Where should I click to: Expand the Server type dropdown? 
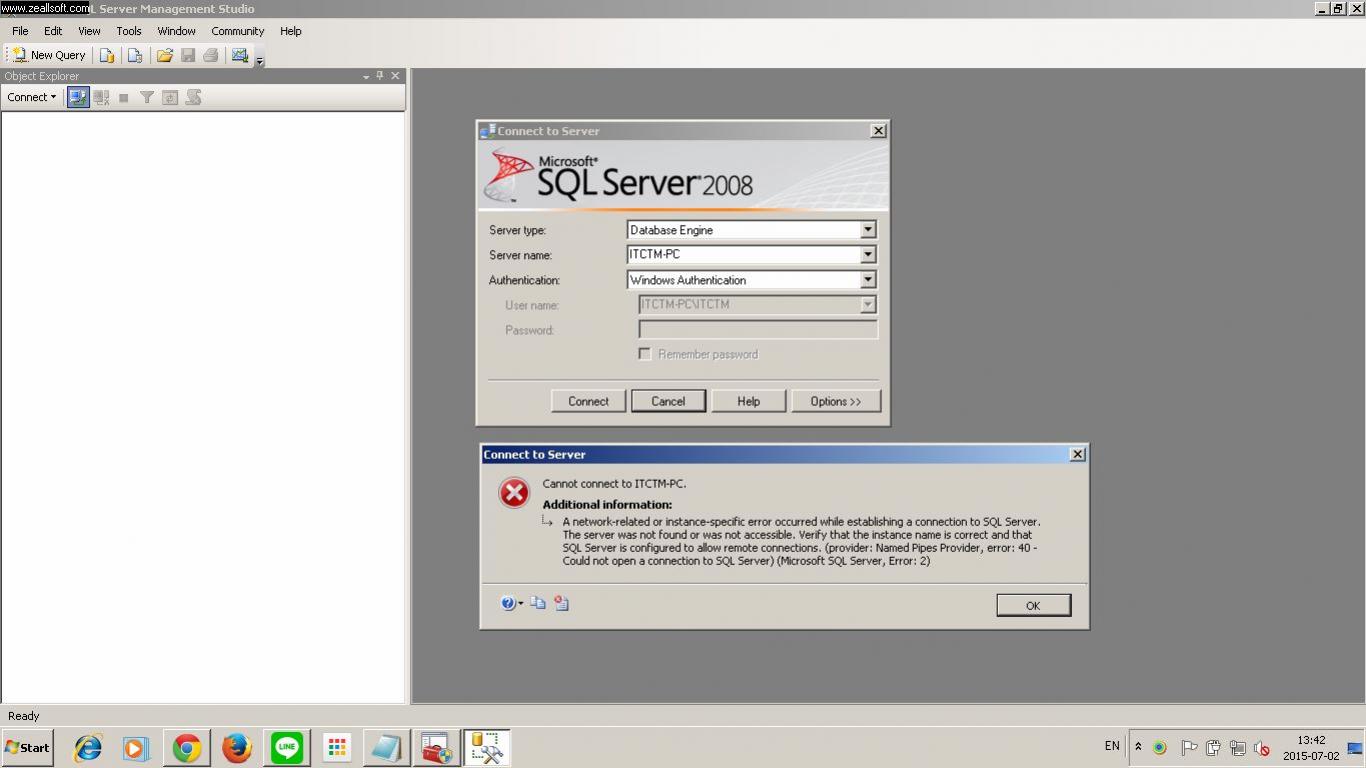click(868, 230)
